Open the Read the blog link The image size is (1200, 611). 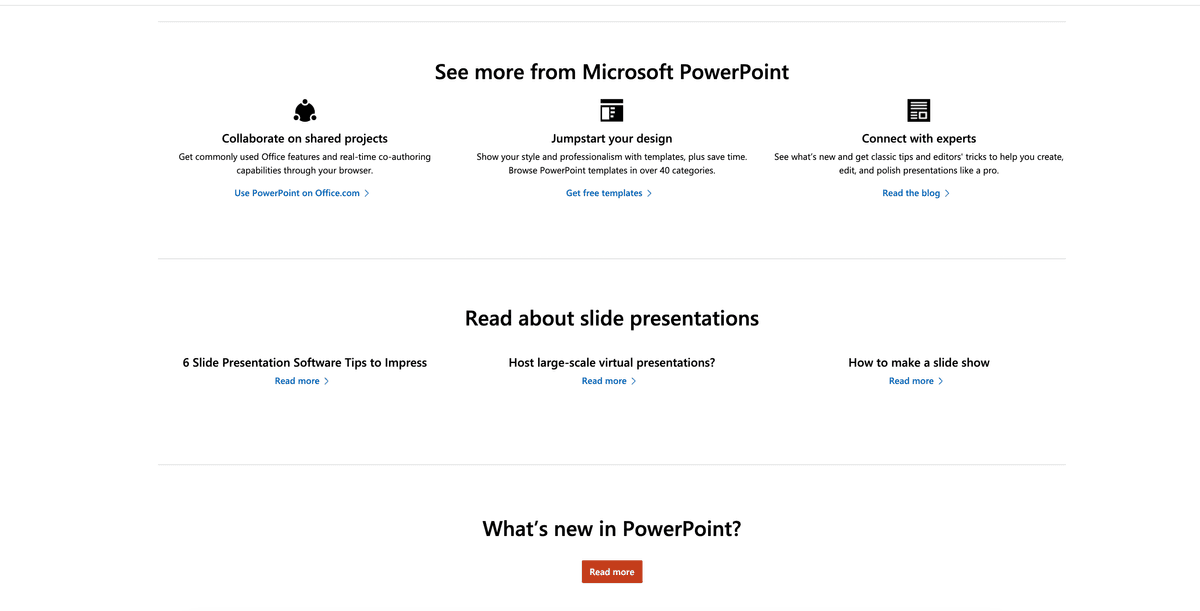(910, 193)
